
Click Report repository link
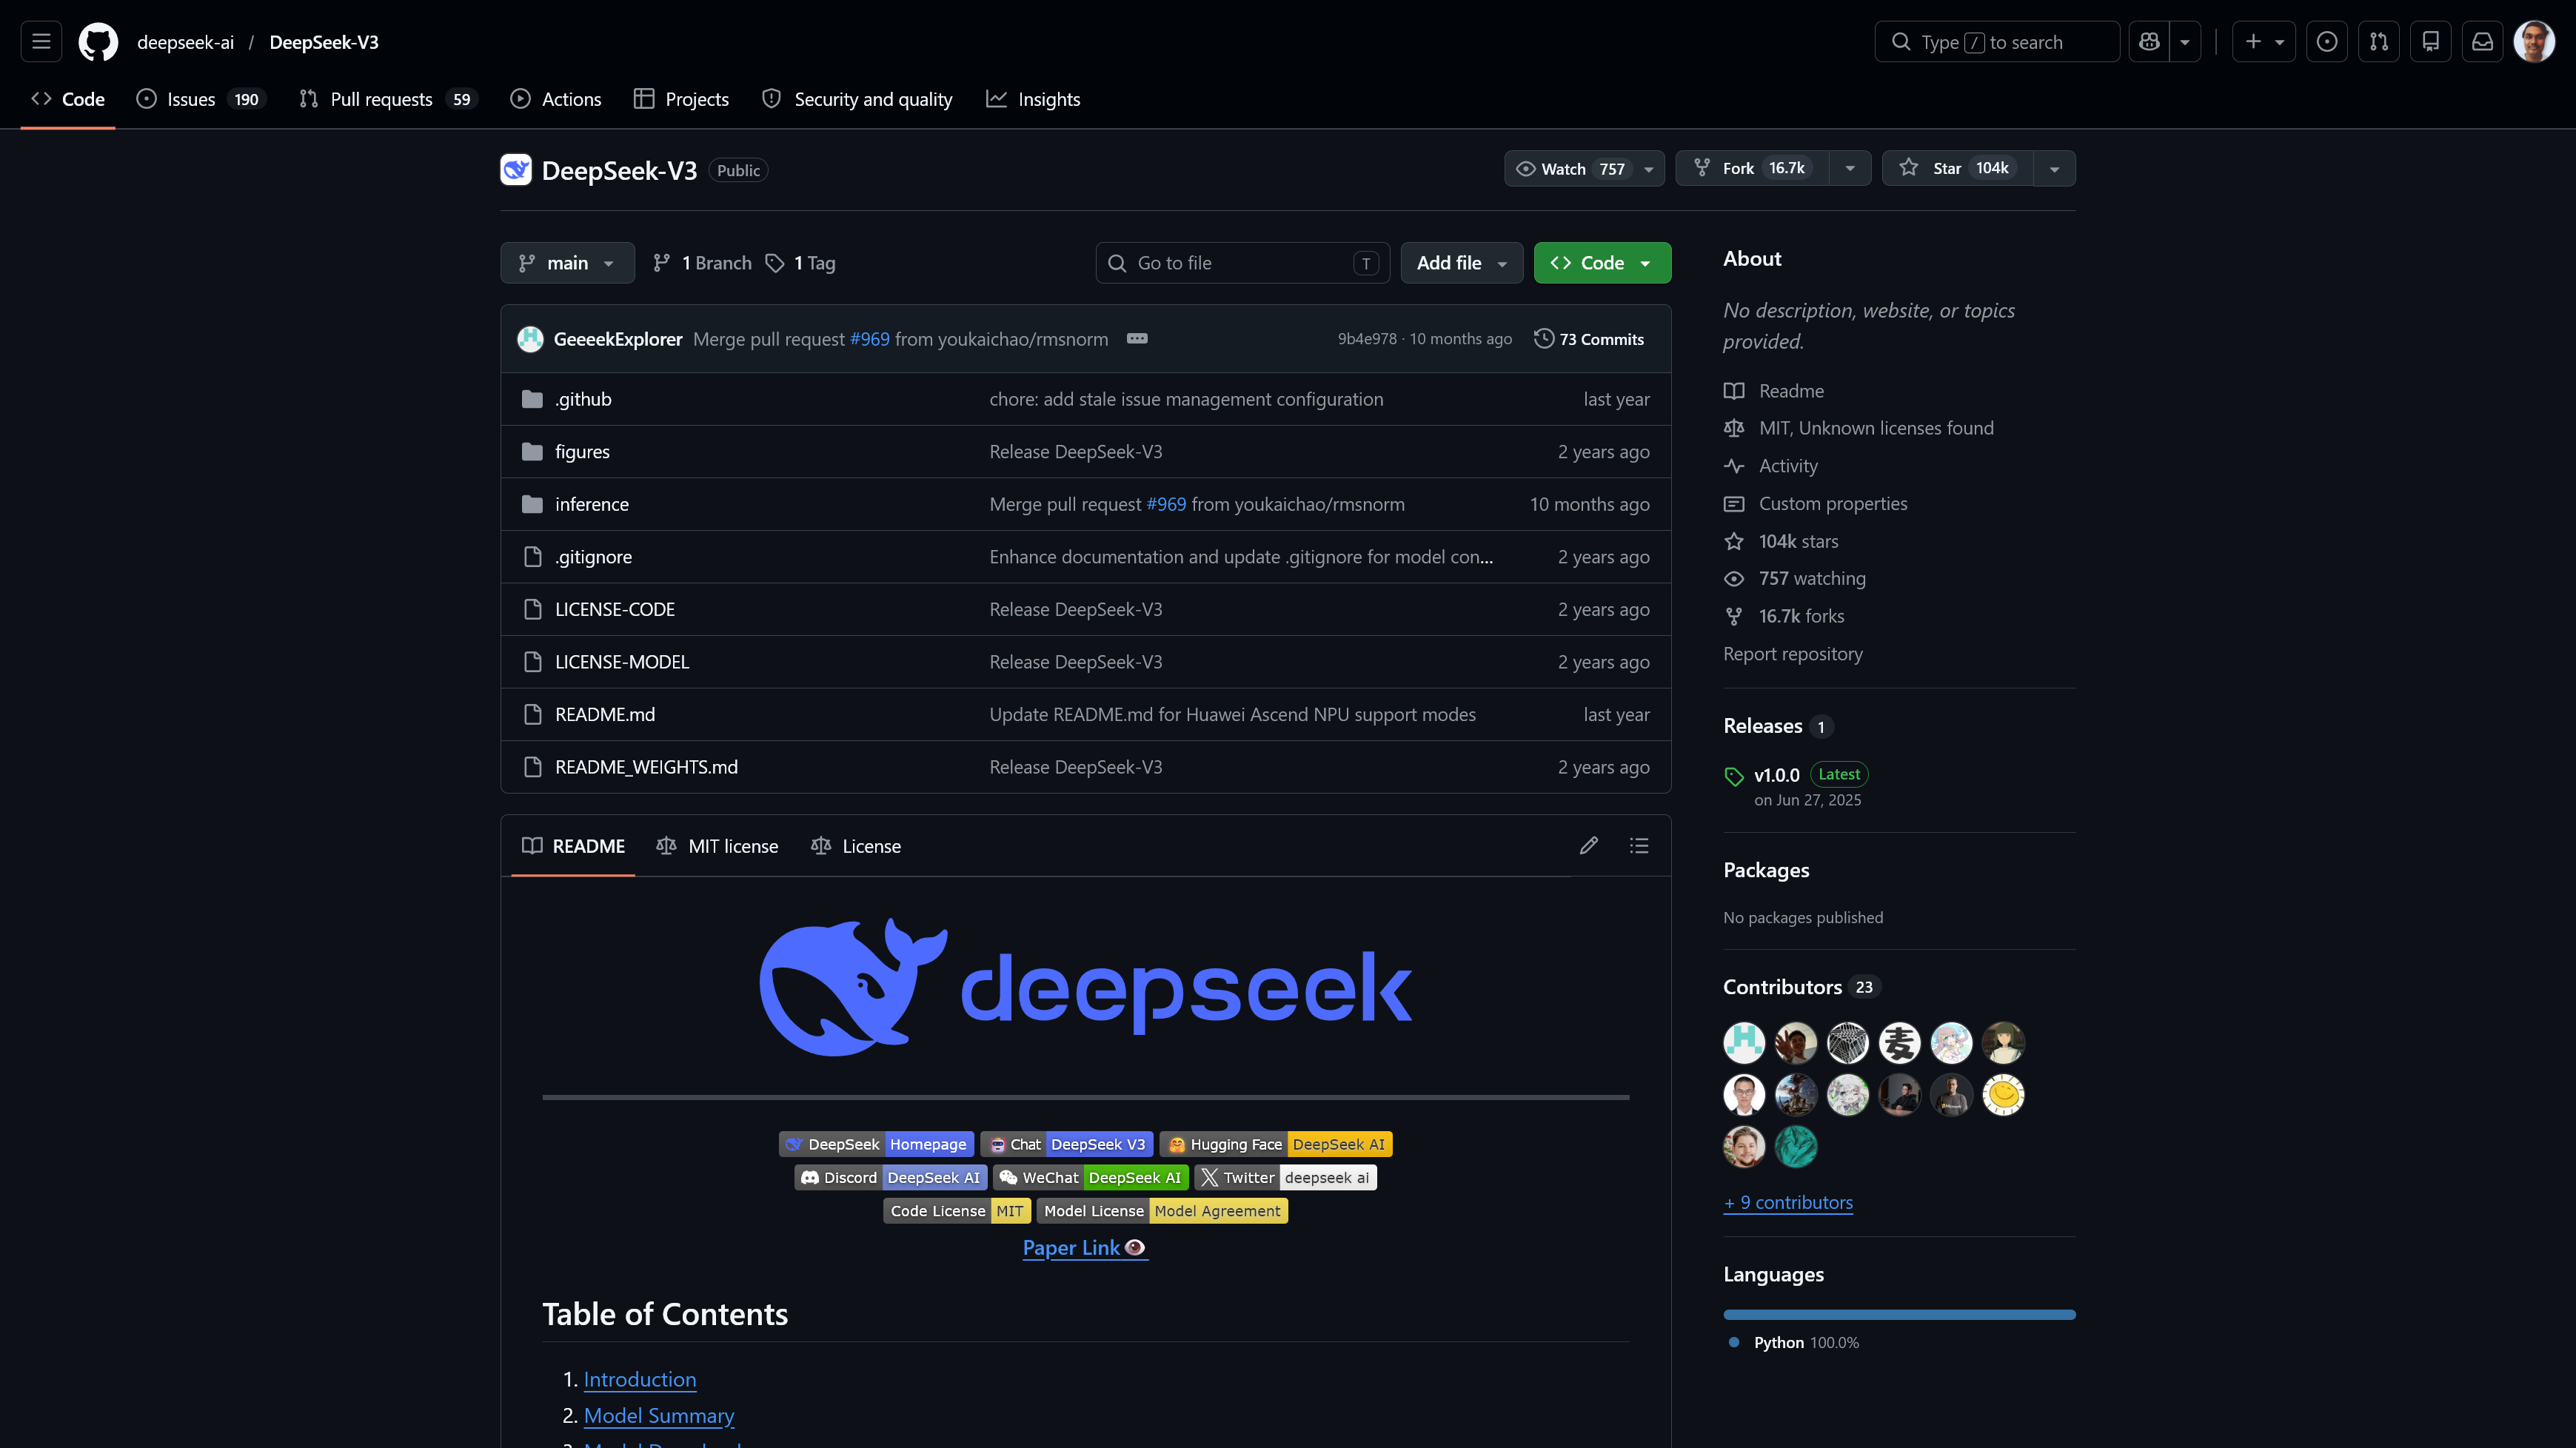point(1793,654)
